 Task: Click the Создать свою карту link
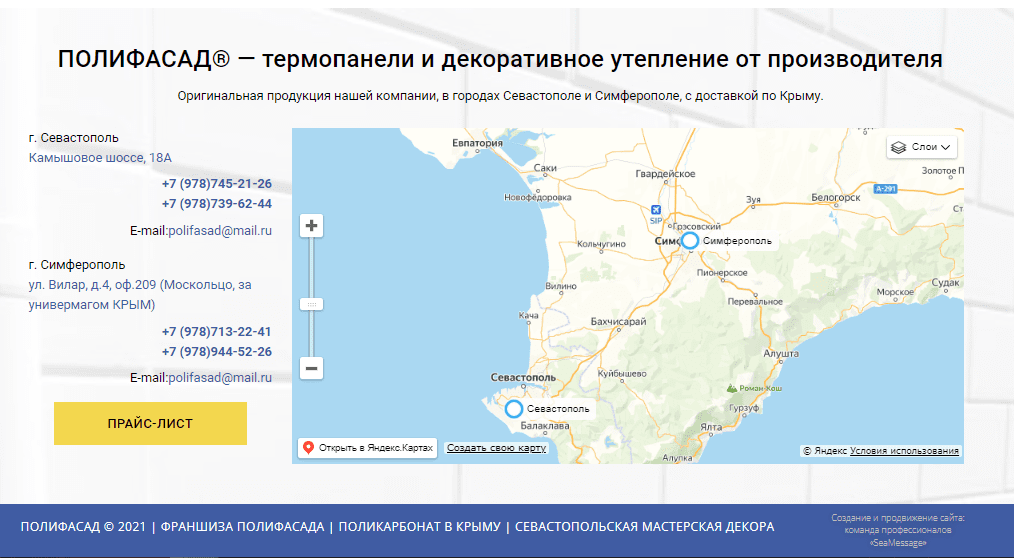tap(496, 448)
